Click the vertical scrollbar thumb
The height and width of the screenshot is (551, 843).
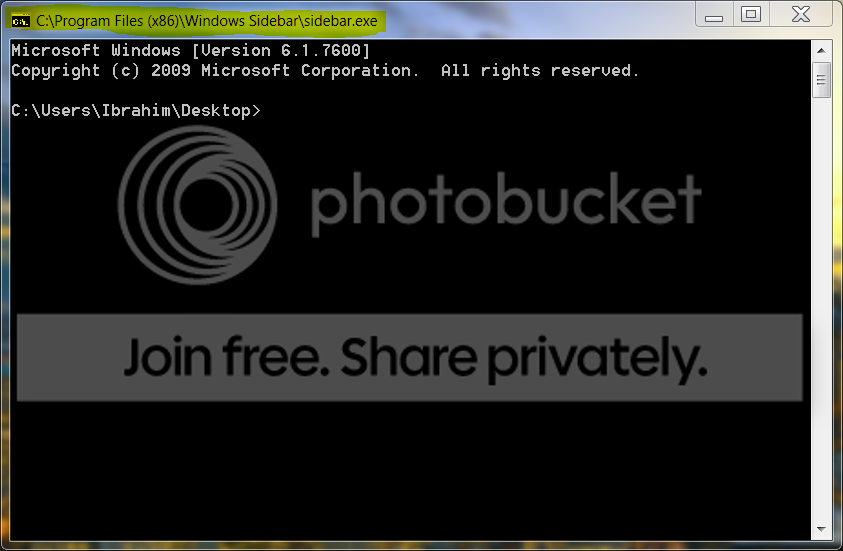(x=821, y=80)
